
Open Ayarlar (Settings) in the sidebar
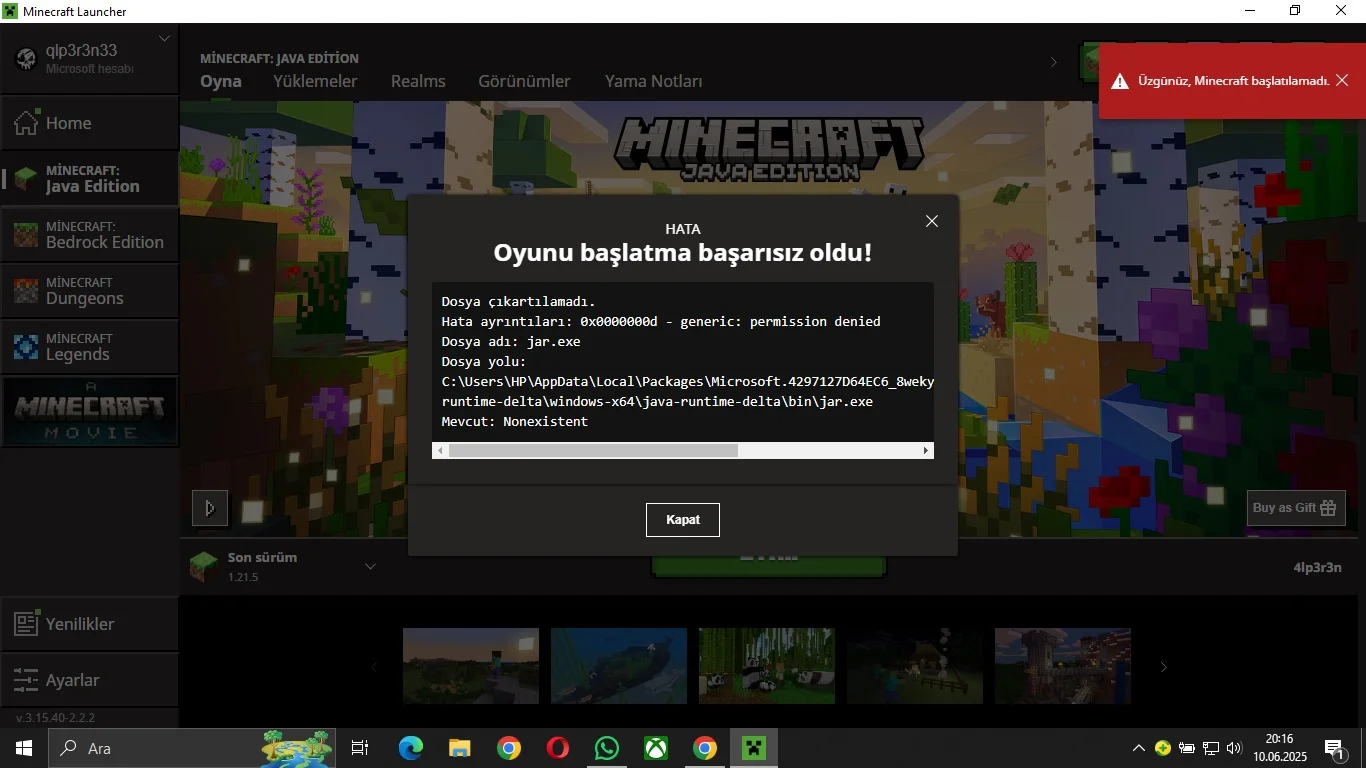click(89, 680)
